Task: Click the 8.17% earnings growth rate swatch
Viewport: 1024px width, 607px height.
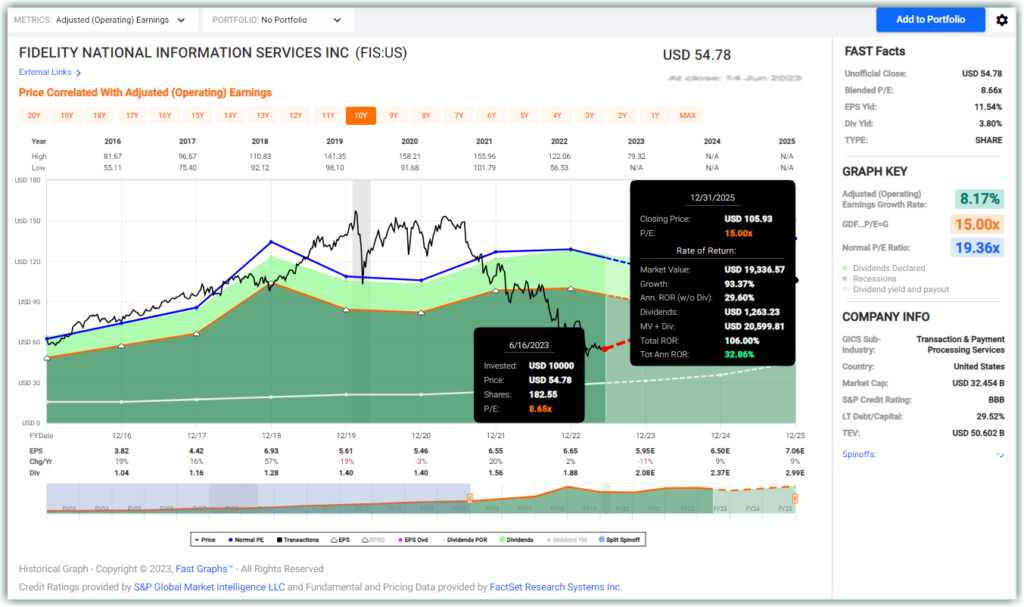Action: 979,199
